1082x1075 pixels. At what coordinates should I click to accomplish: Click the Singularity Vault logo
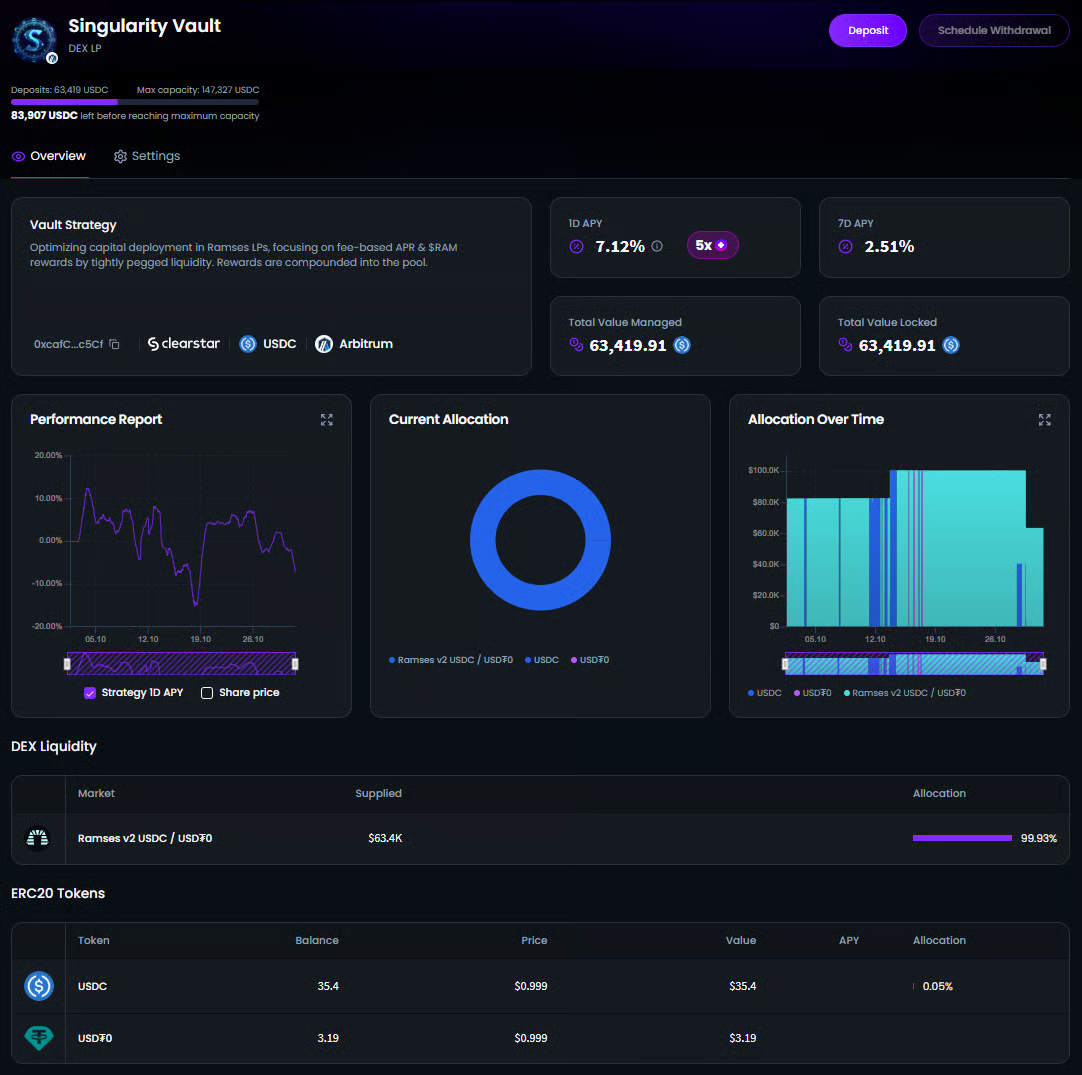pyautogui.click(x=34, y=39)
